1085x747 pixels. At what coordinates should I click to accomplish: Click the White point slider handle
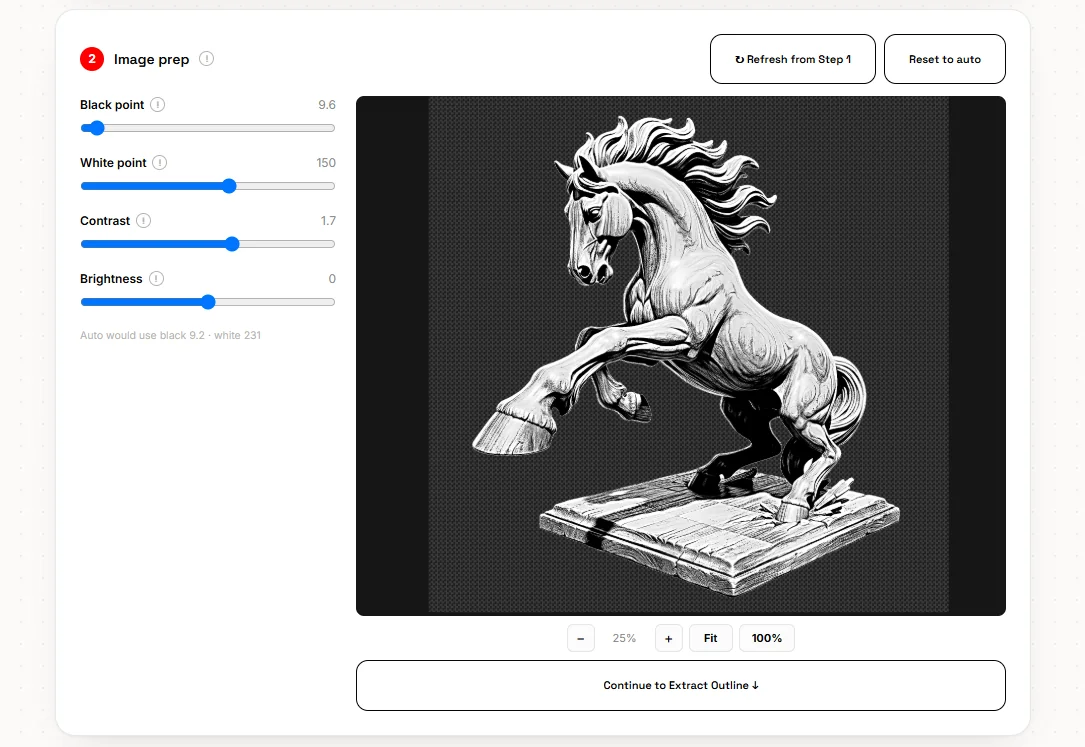coord(229,186)
